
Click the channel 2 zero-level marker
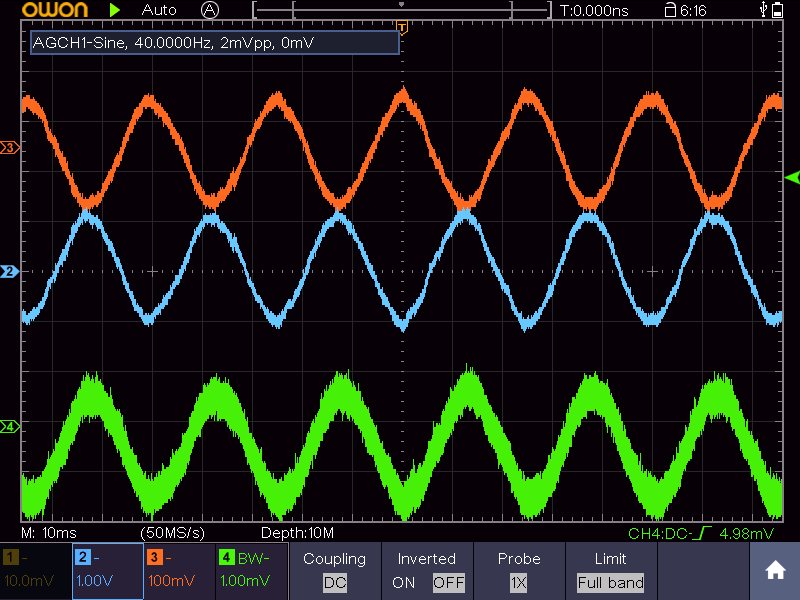(x=10, y=271)
